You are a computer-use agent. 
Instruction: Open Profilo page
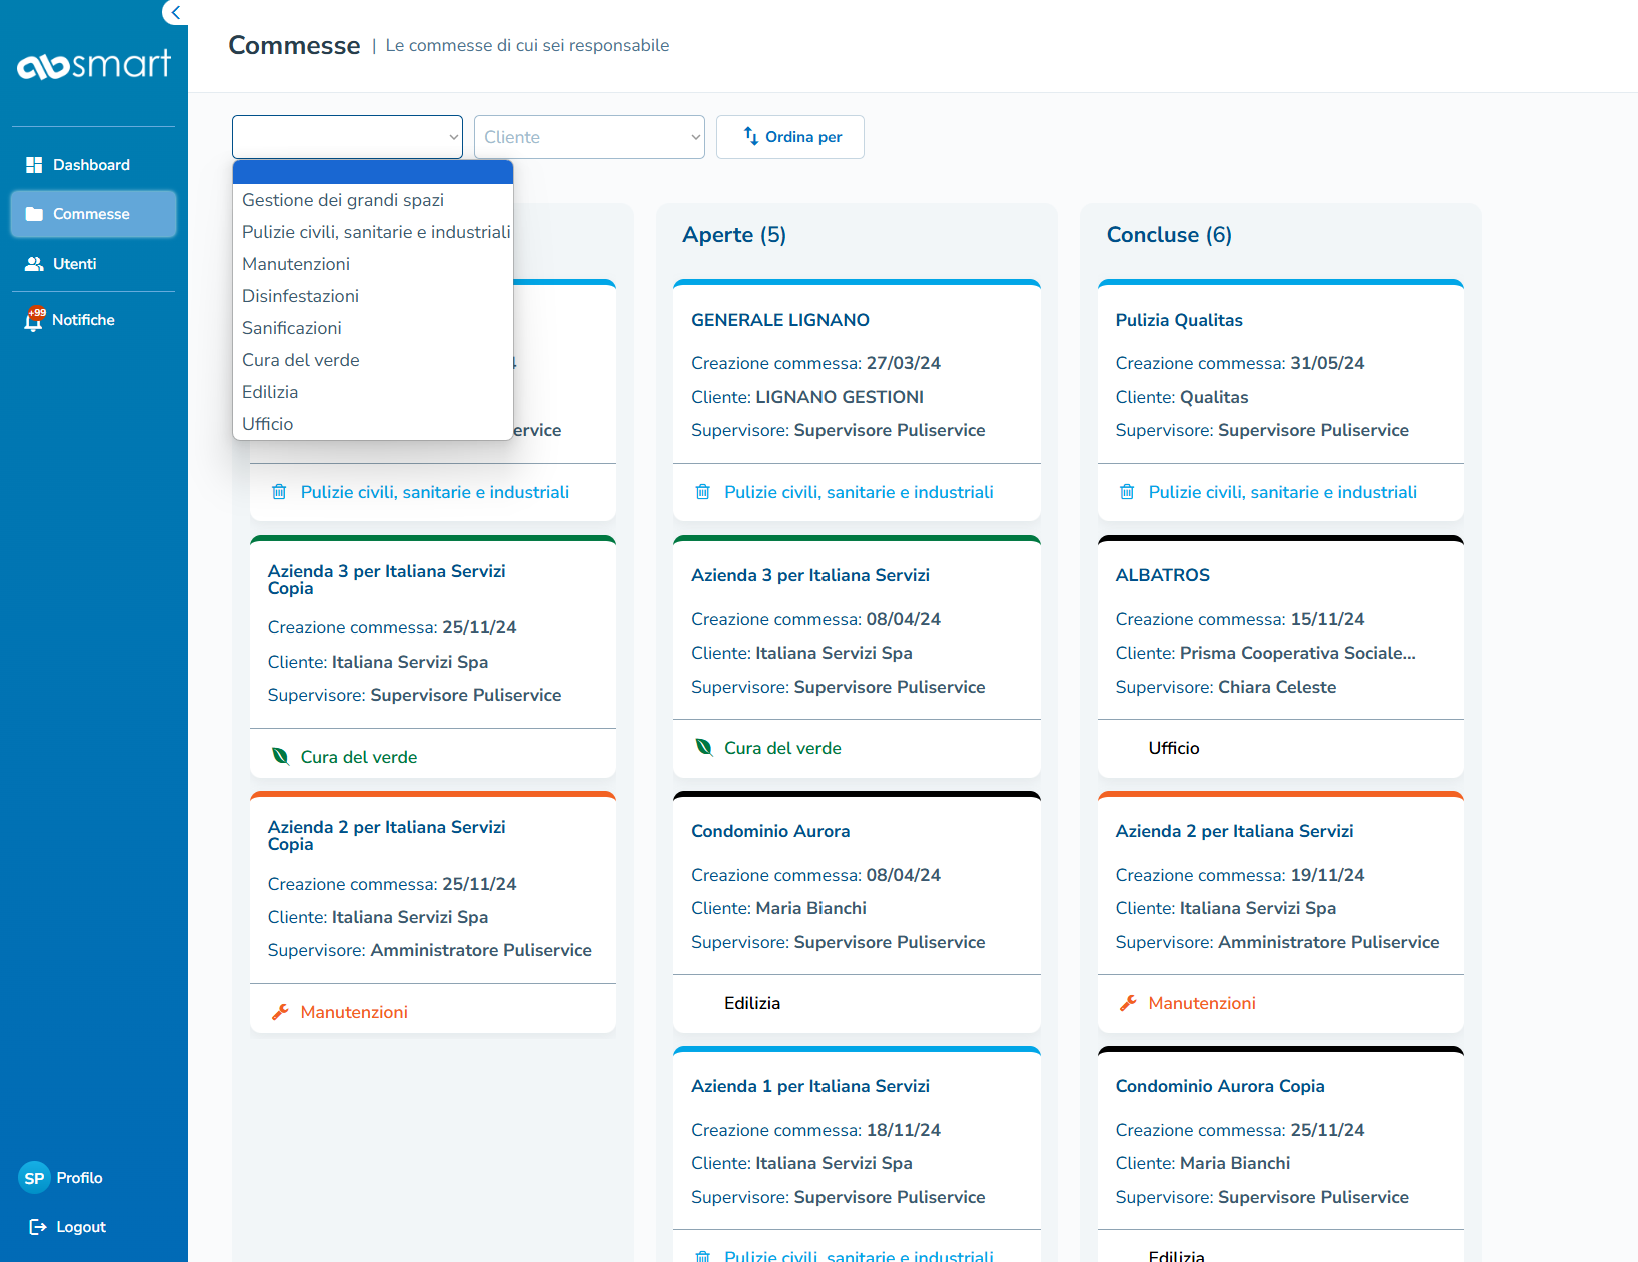62,1178
